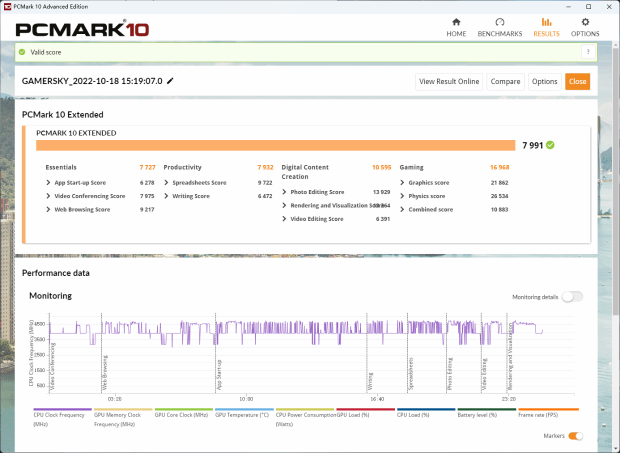This screenshot has width=620, height=453.
Task: Expand Rendering and Visualization Score
Action: point(284,206)
